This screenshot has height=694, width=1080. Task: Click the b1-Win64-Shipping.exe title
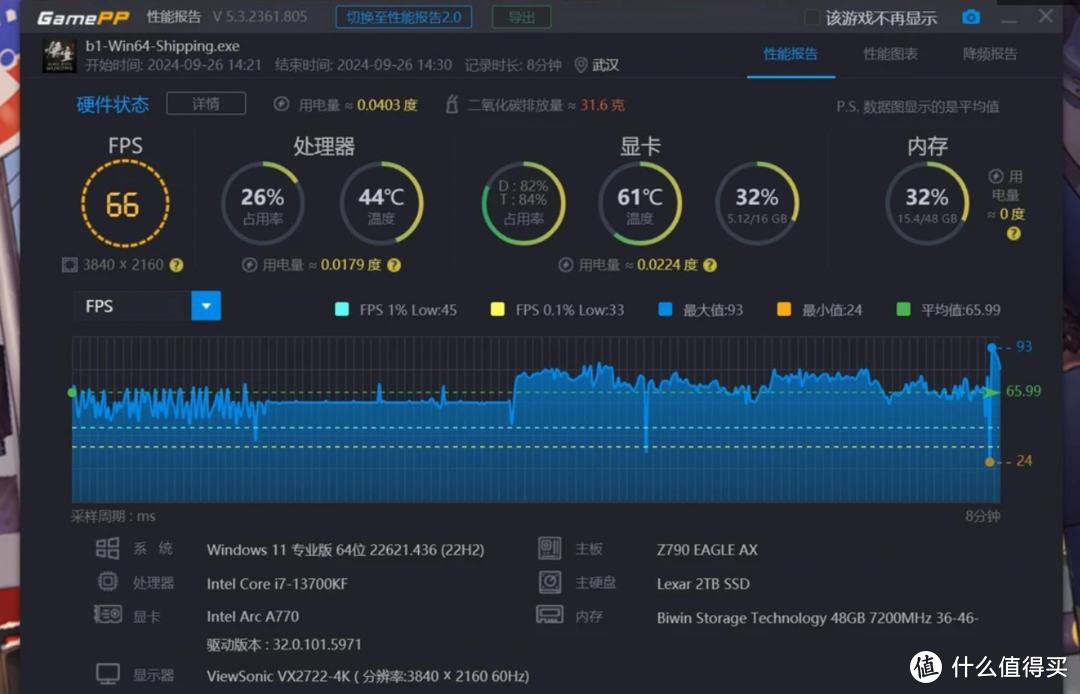[x=163, y=46]
